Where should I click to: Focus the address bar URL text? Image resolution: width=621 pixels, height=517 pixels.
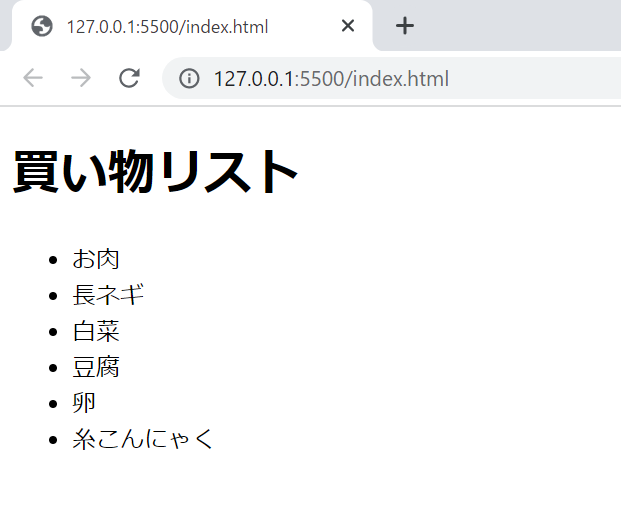point(331,79)
